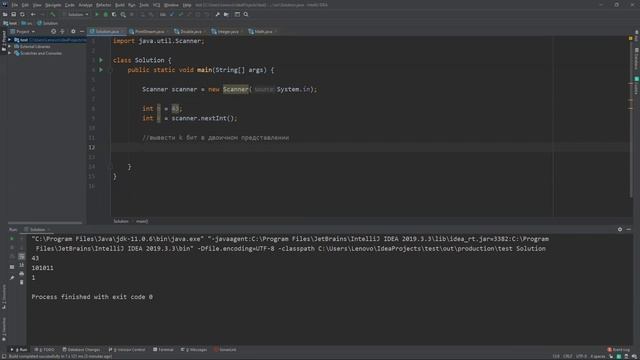
Task: Open the Help menu
Action: tap(187, 5)
